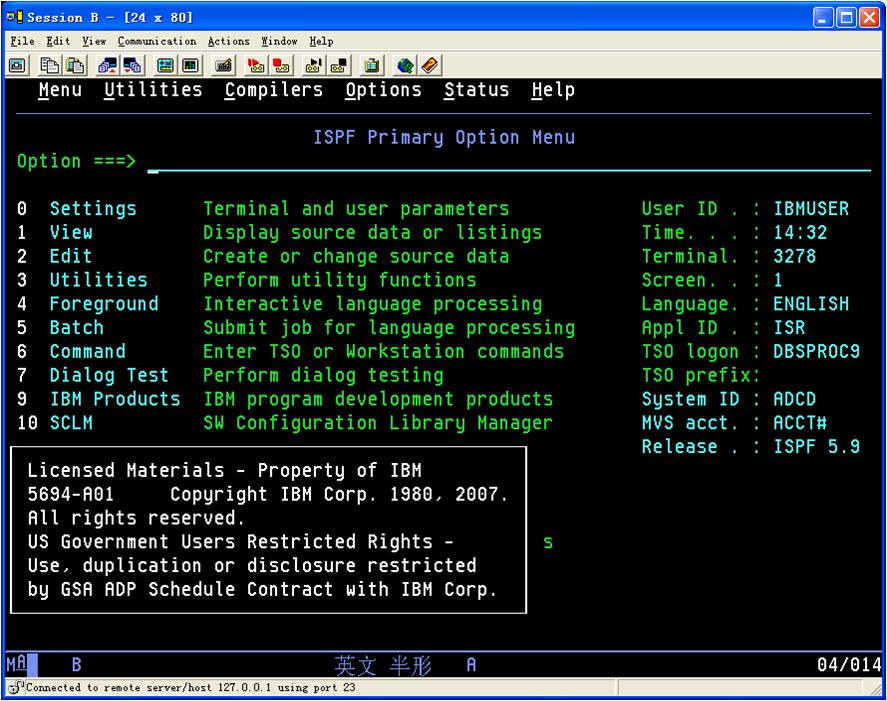Image resolution: width=887 pixels, height=701 pixels.
Task: Open the emulator Help menu in menu bar
Action: pyautogui.click(x=321, y=41)
